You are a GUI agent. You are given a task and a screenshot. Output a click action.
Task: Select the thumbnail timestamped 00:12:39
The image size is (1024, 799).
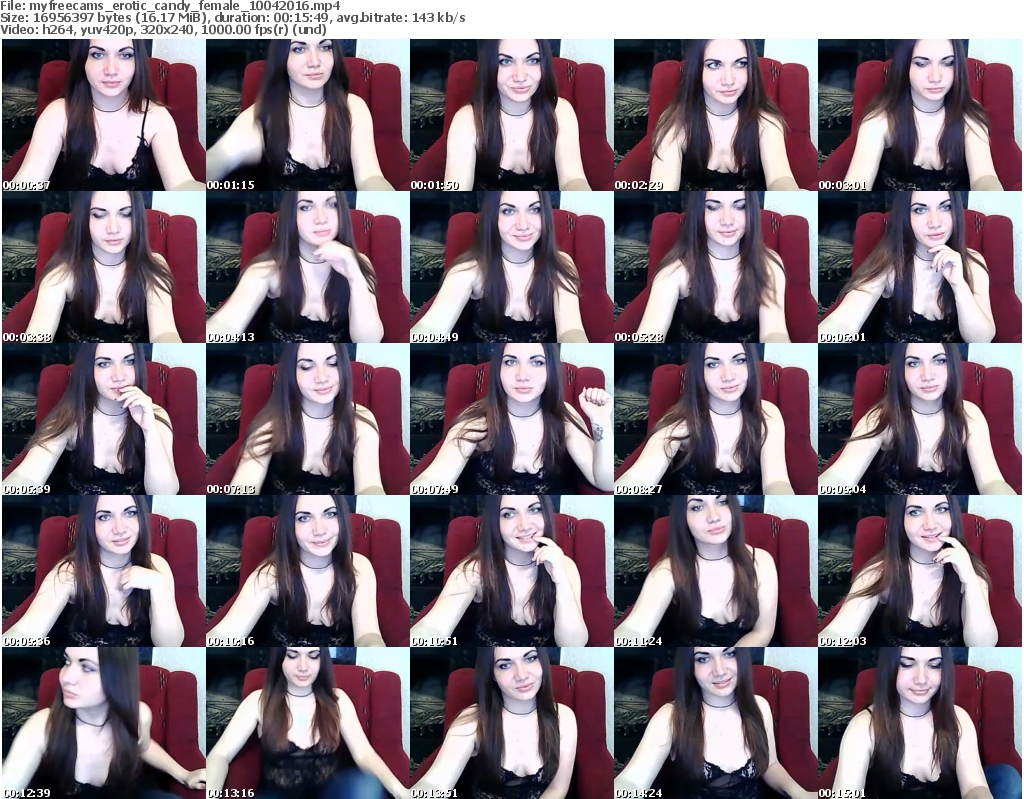click(104, 723)
